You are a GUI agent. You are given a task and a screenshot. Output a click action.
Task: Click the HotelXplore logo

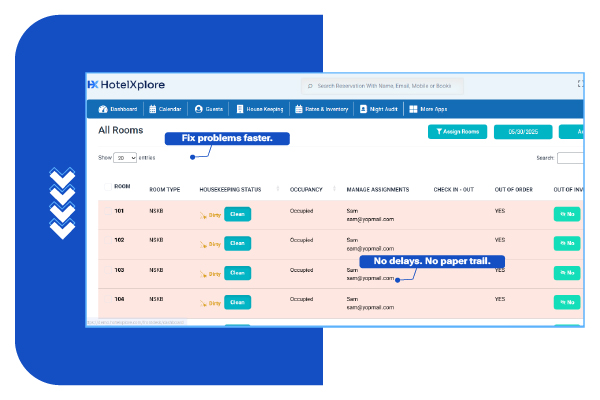point(126,85)
